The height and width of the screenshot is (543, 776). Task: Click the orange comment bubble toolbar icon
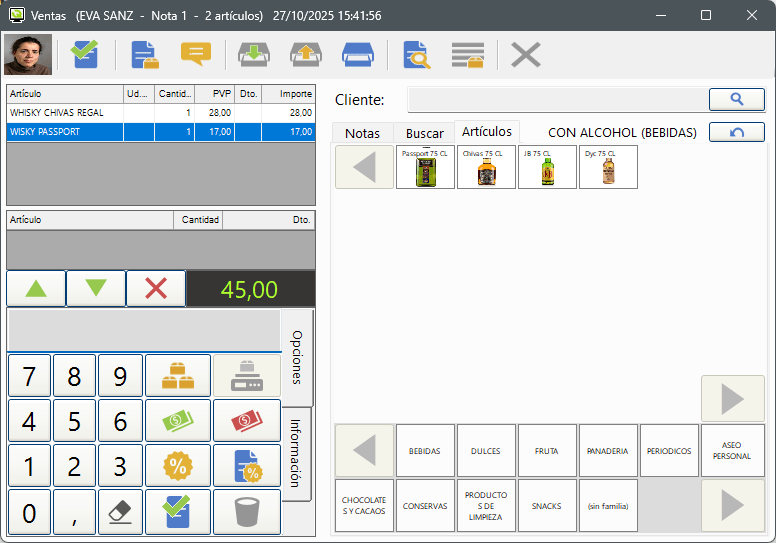pos(196,54)
